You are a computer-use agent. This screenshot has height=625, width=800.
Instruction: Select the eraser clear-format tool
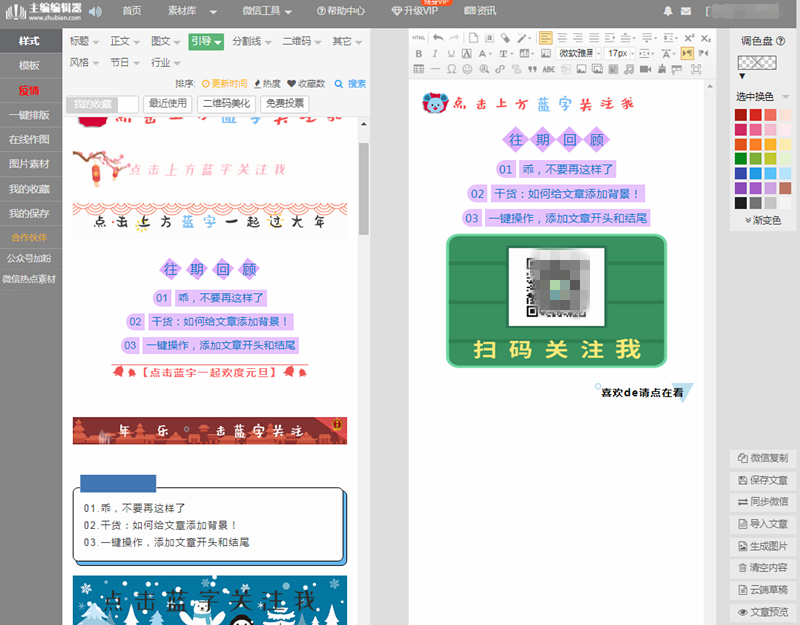[x=505, y=38]
